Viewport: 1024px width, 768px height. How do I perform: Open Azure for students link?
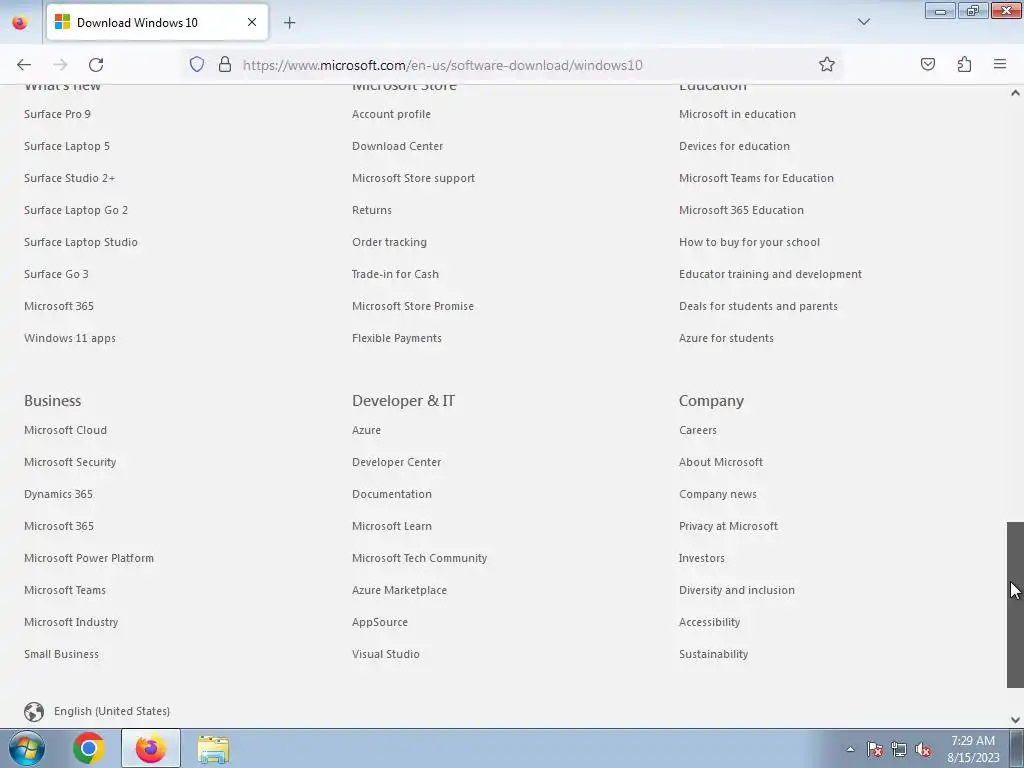click(x=726, y=338)
